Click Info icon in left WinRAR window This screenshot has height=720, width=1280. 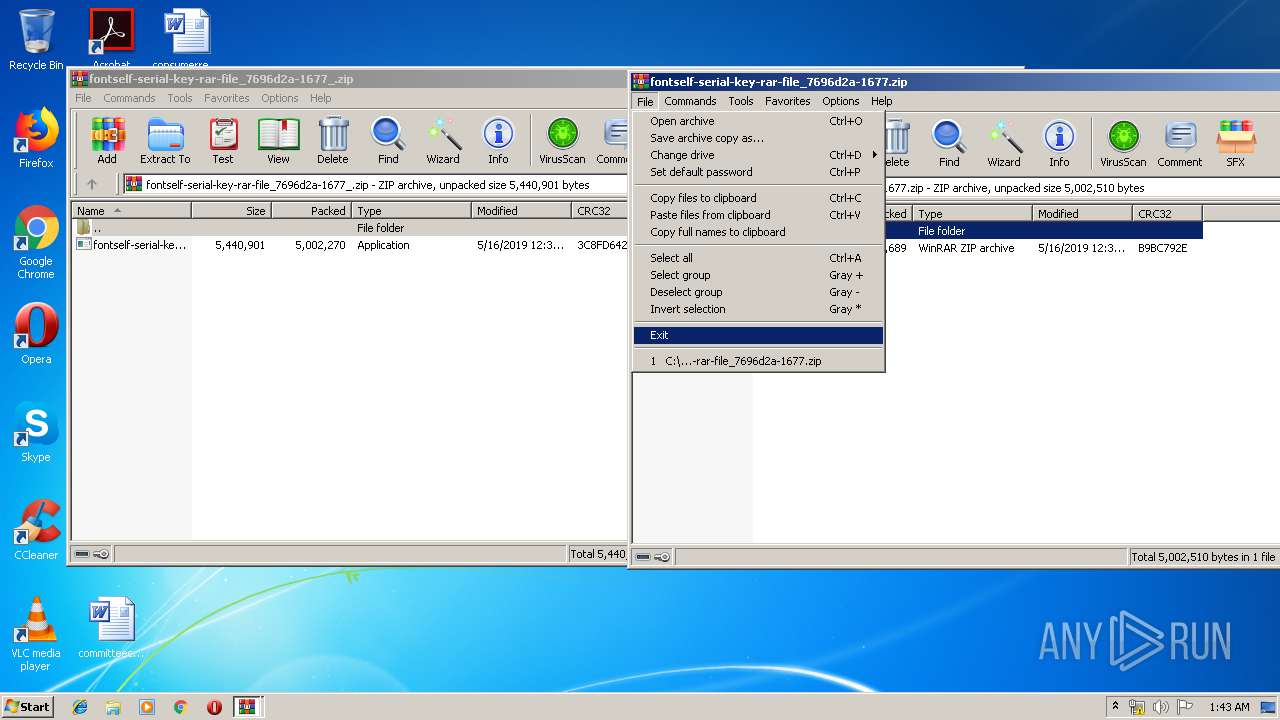click(x=498, y=141)
